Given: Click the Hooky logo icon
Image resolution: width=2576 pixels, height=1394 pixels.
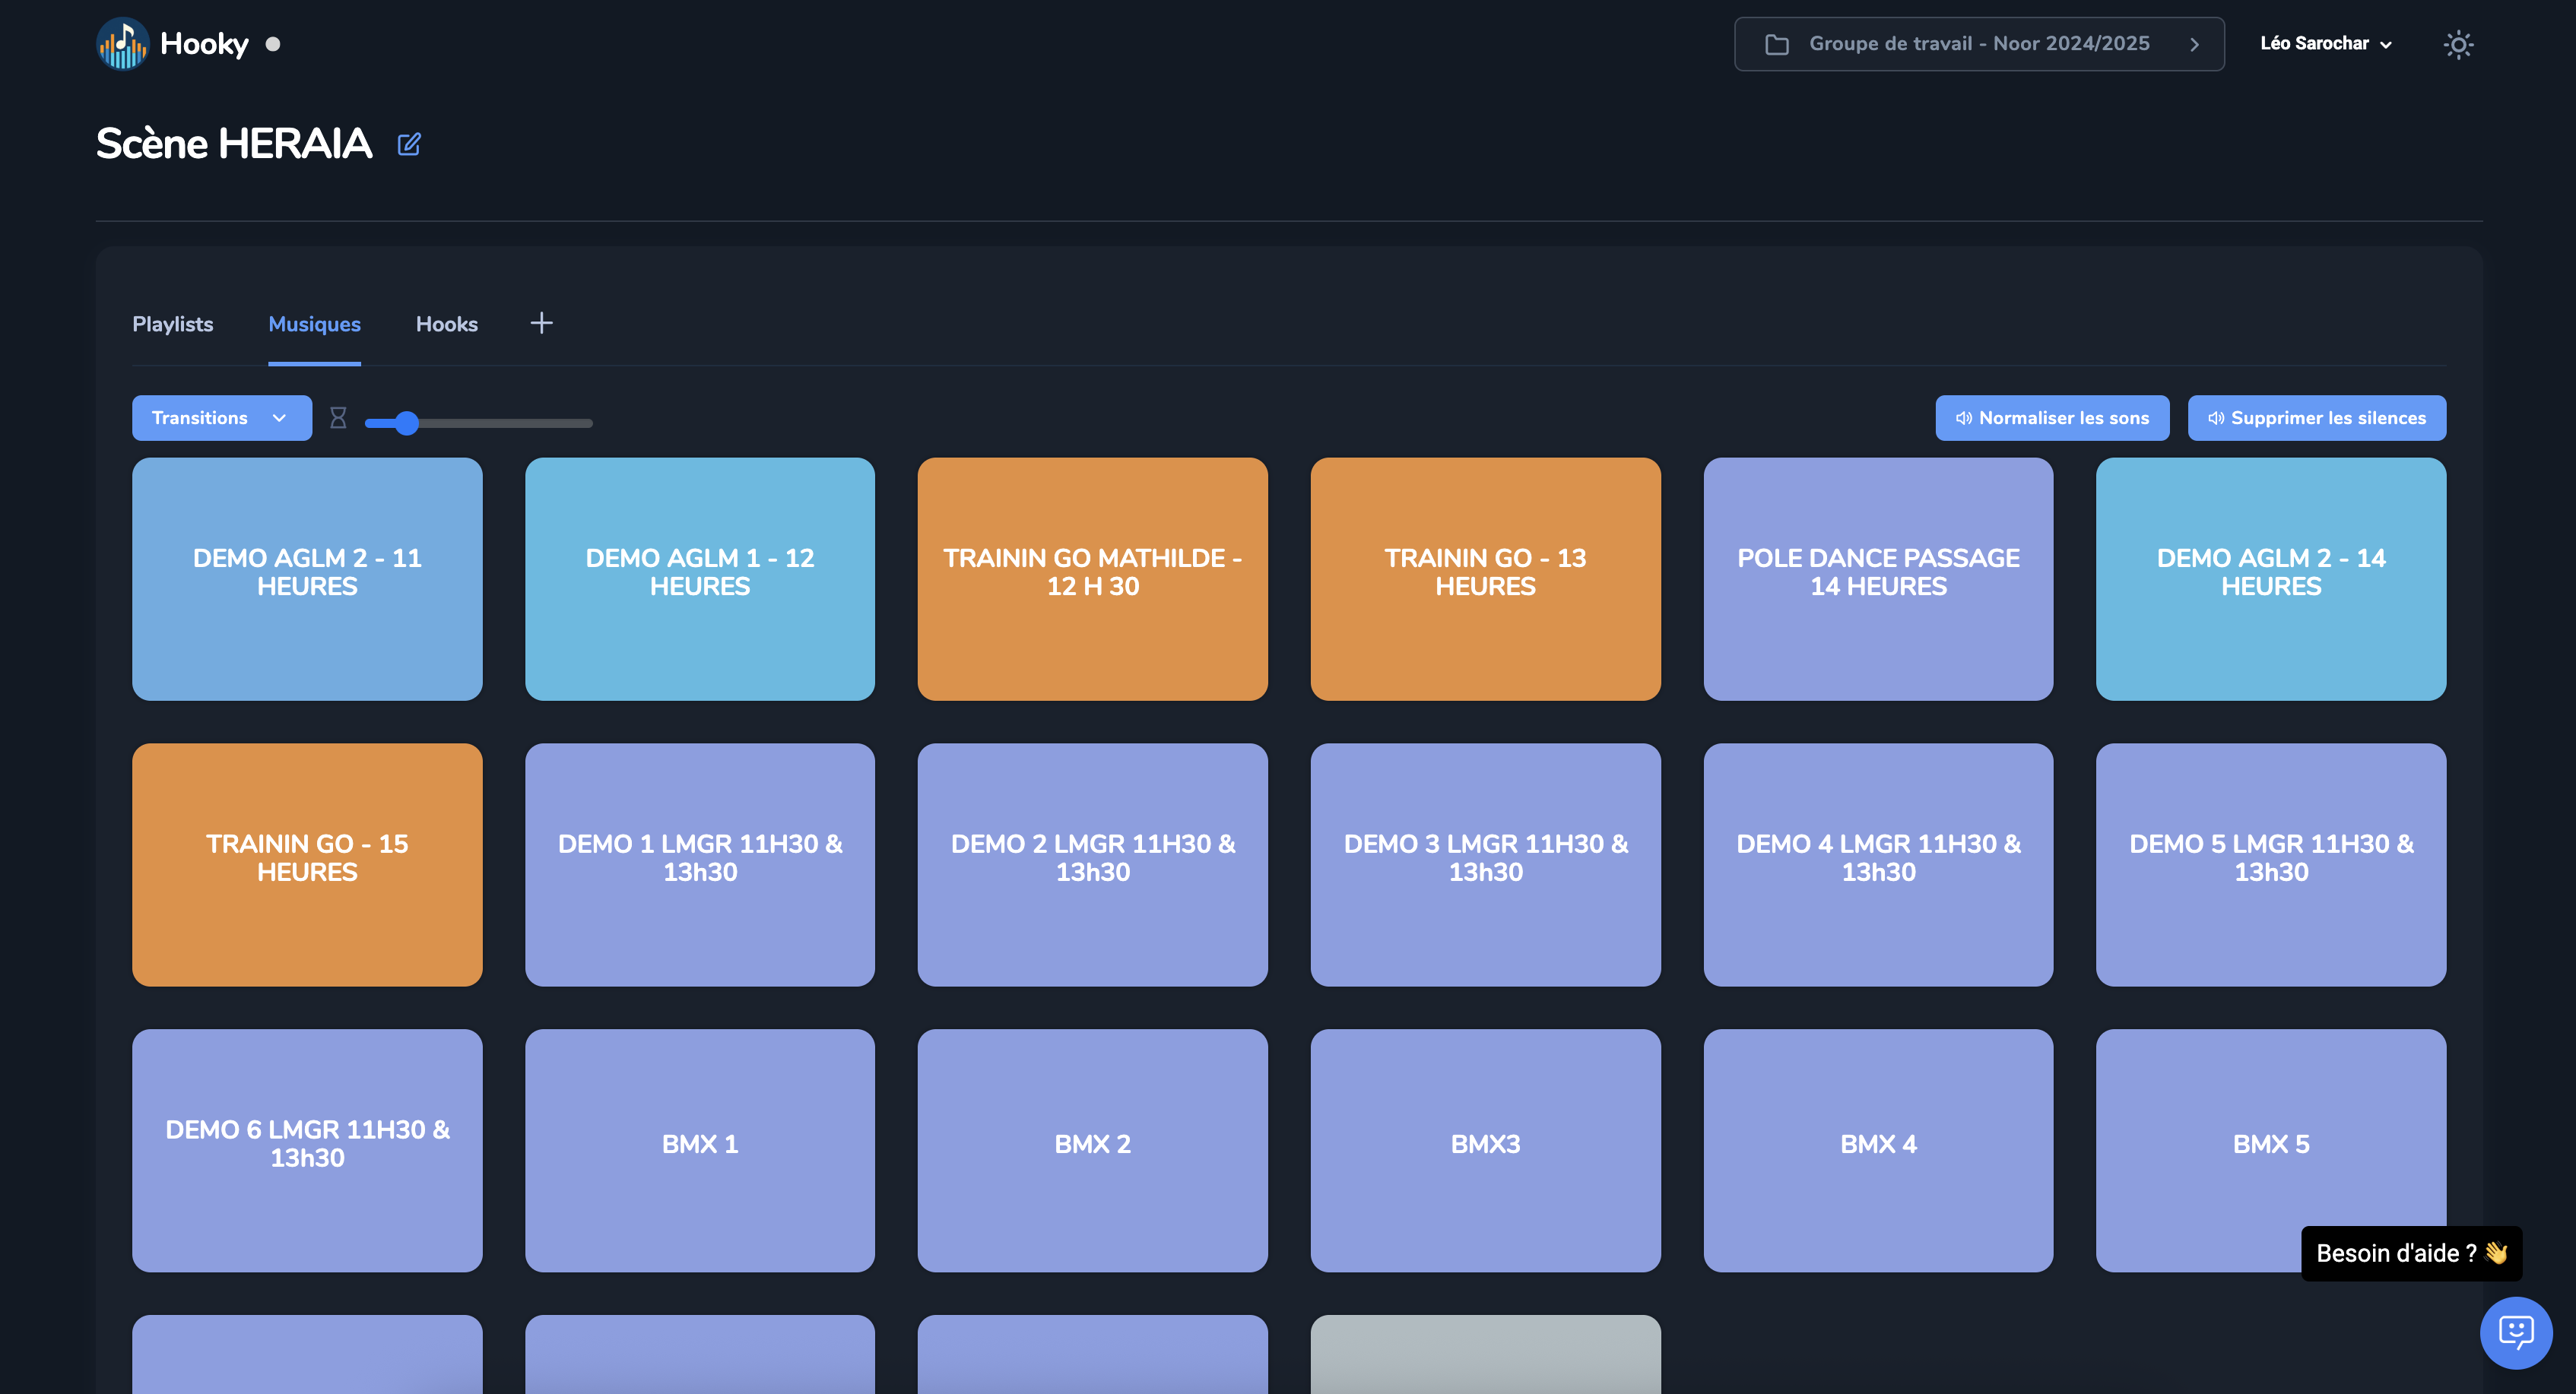Looking at the screenshot, I should pyautogui.click(x=122, y=44).
